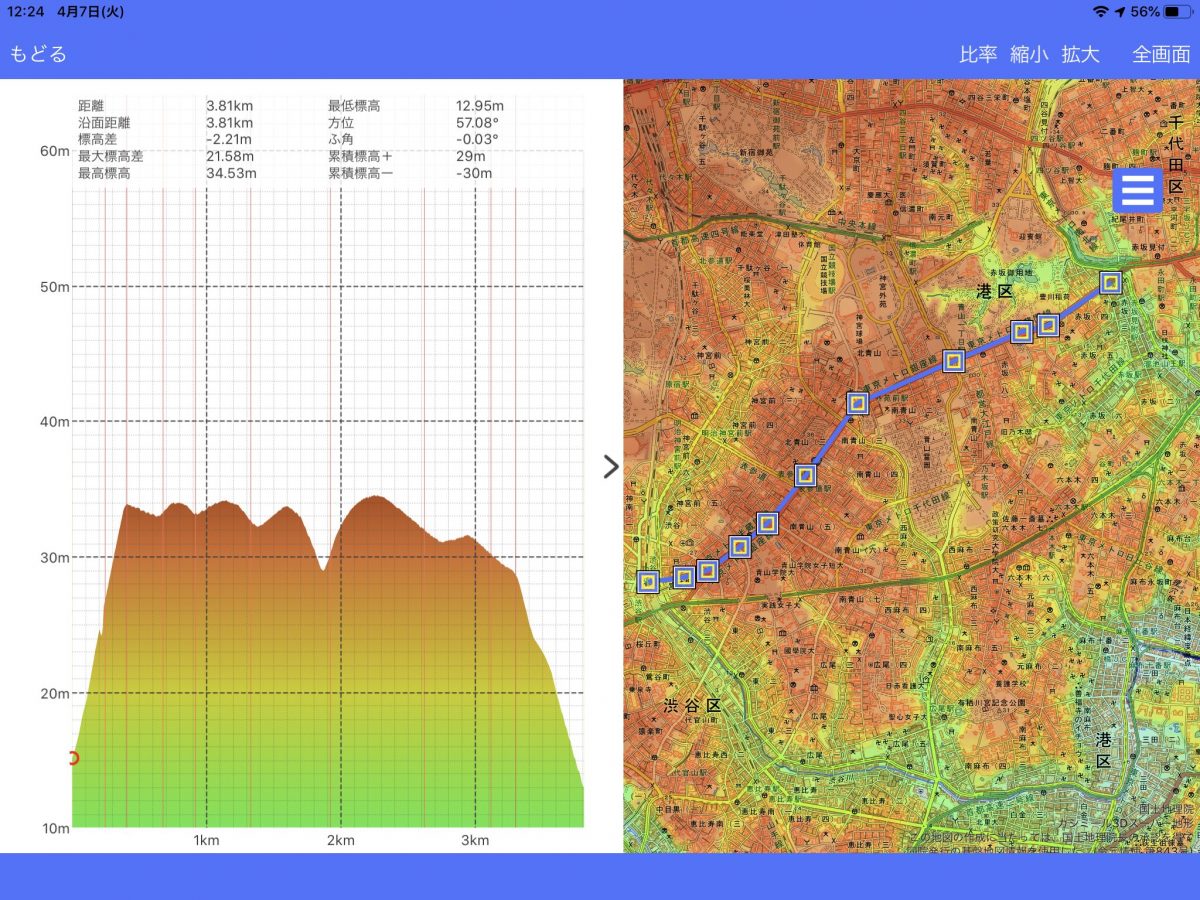Go back with もどる
The height and width of the screenshot is (900, 1200).
coord(38,54)
